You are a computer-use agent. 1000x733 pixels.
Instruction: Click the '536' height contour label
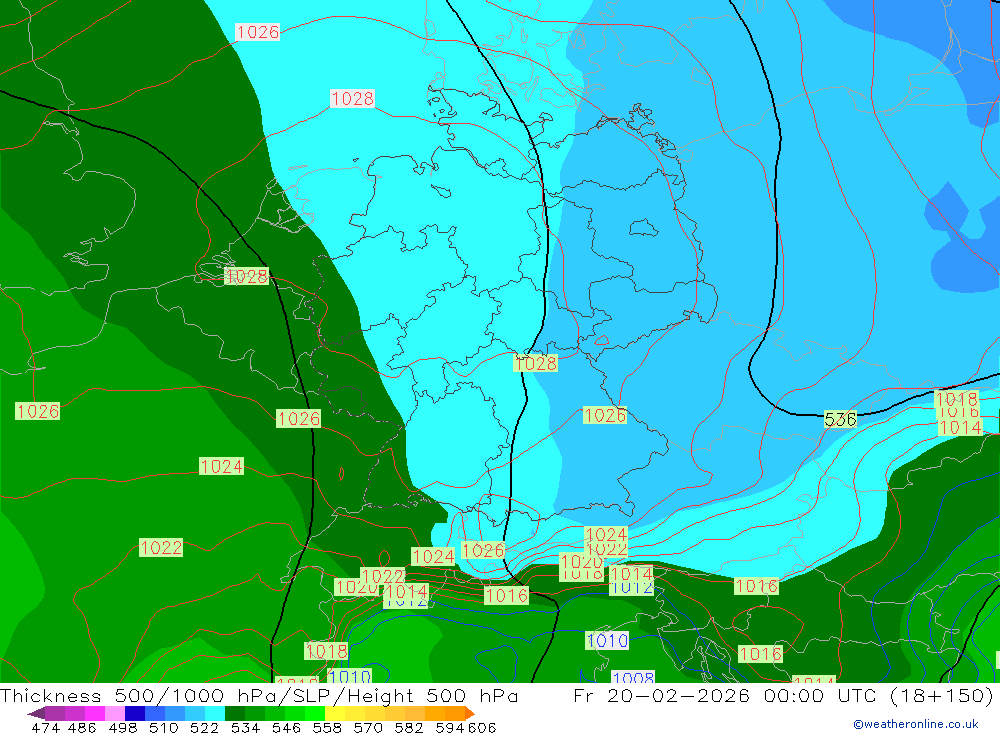click(840, 419)
